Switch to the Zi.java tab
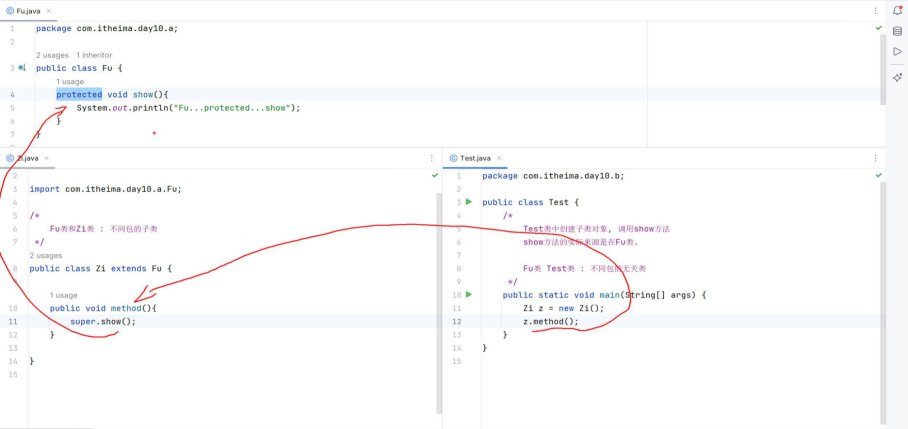Image resolution: width=908 pixels, height=429 pixels. (x=28, y=158)
